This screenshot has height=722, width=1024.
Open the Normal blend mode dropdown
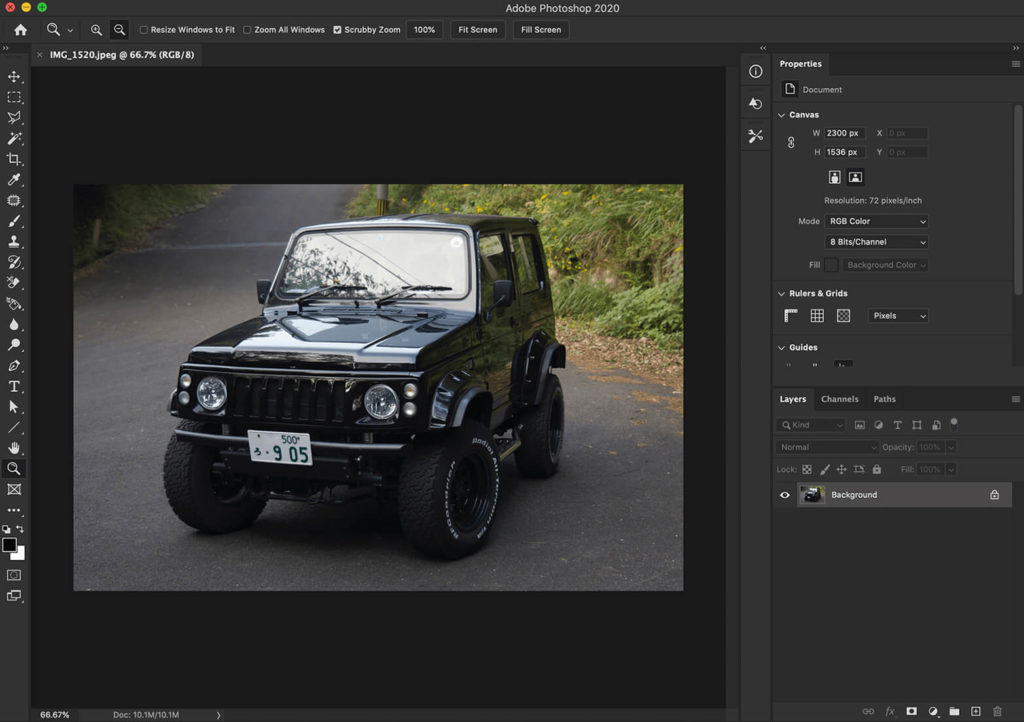point(827,448)
